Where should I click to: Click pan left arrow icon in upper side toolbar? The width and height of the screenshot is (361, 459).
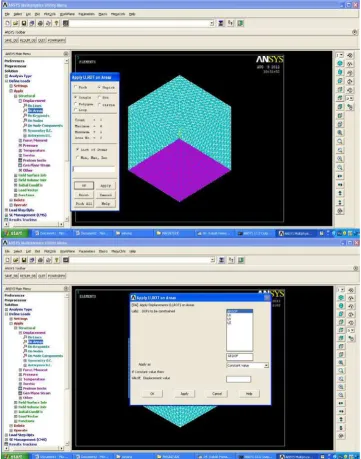(x=340, y=176)
